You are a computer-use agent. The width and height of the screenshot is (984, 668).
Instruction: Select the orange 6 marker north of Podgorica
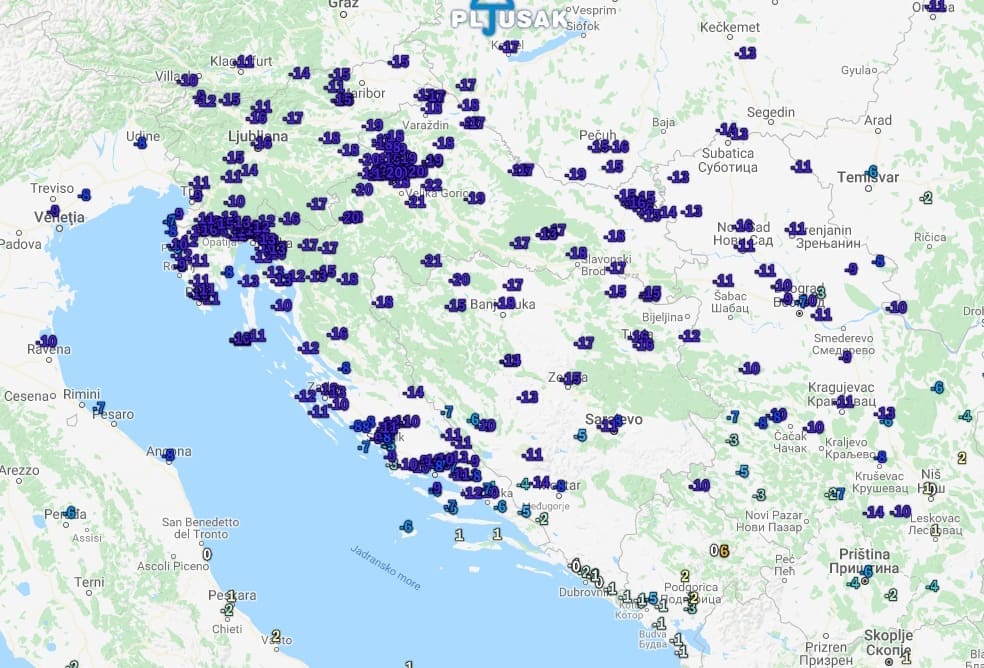[723, 550]
